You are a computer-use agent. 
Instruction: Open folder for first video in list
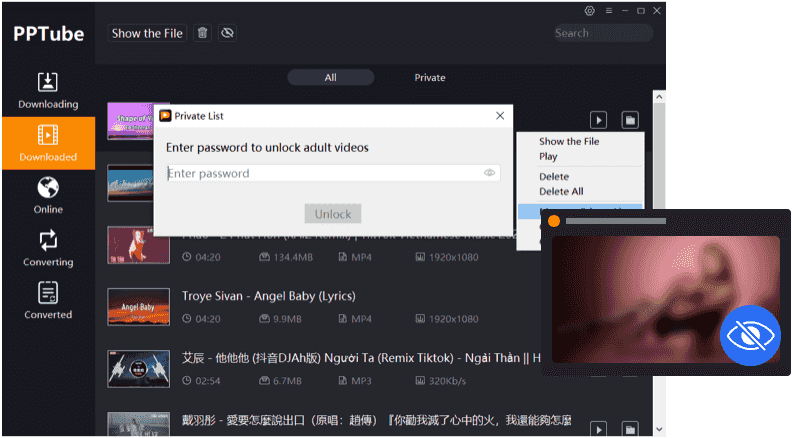630,120
